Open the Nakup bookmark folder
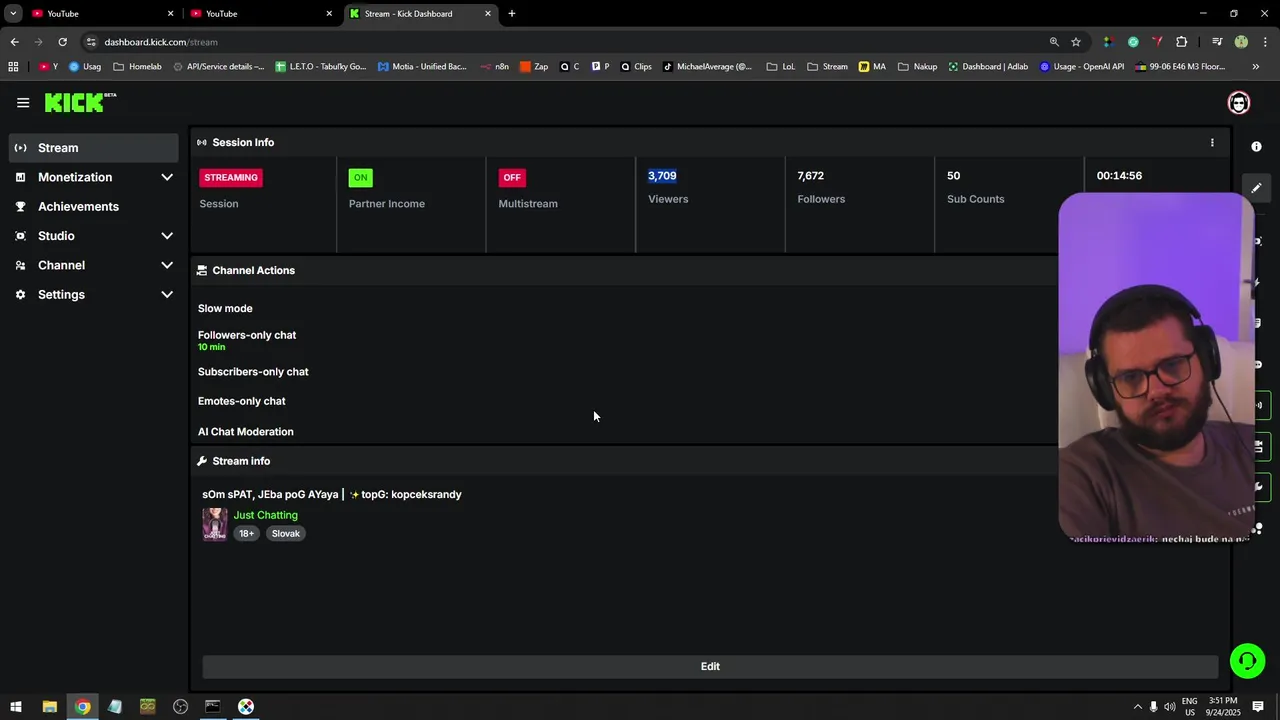Viewport: 1280px width, 720px height. (x=917, y=67)
